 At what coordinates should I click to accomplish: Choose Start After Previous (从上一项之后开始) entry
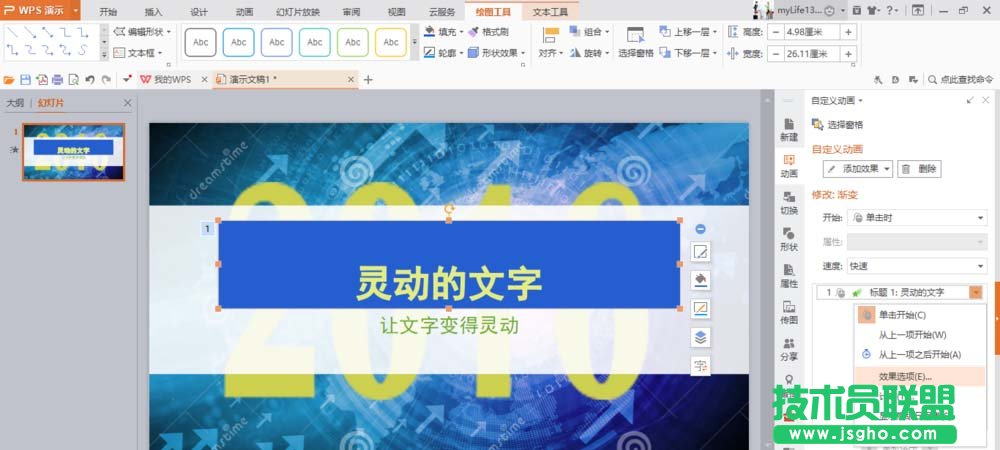920,354
